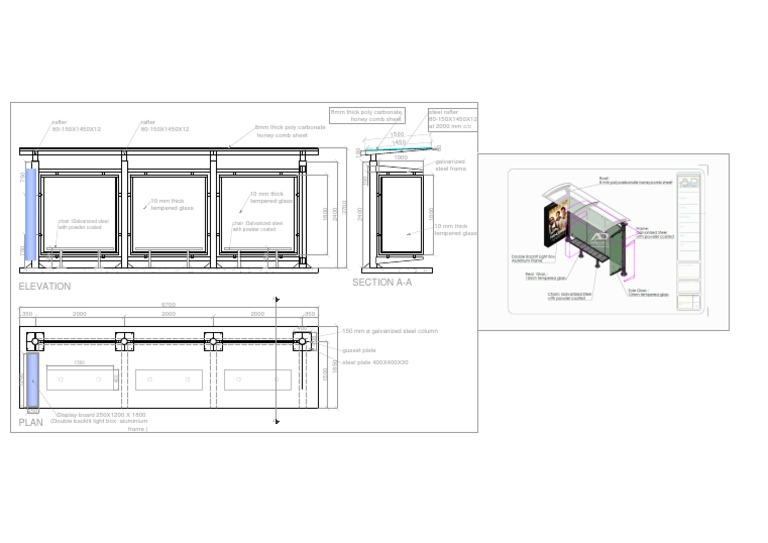This screenshot has height=543, width=768.
Task: Click the 1650 dimension beside the plan
Action: [x=335, y=367]
